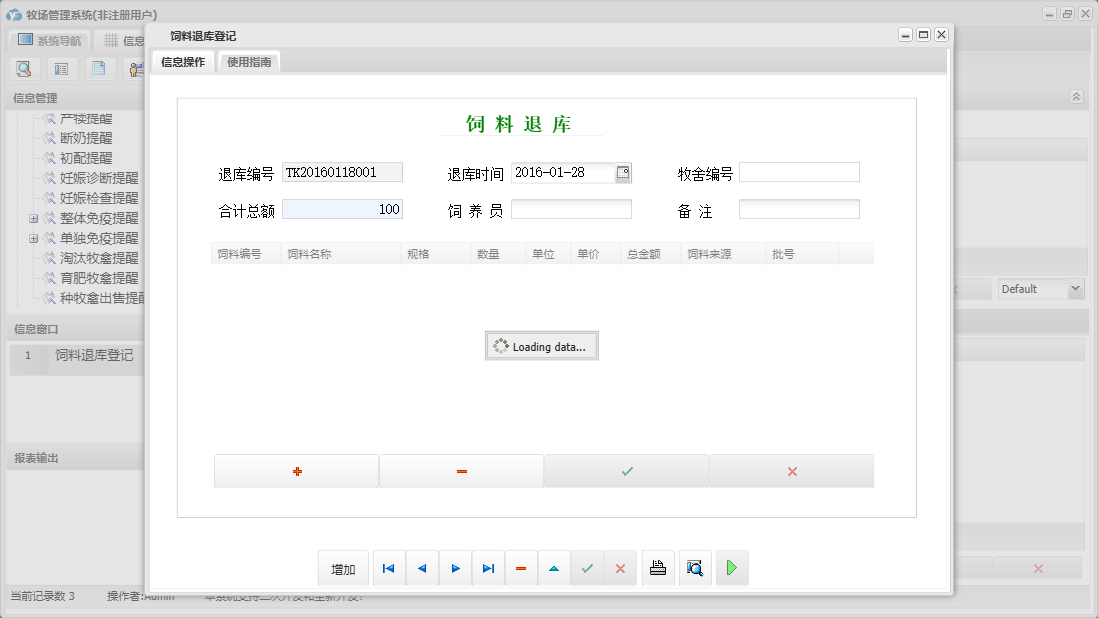The width and height of the screenshot is (1098, 618).
Task: Select 妊娠诊断提醒 in the tree
Action: [x=98, y=178]
